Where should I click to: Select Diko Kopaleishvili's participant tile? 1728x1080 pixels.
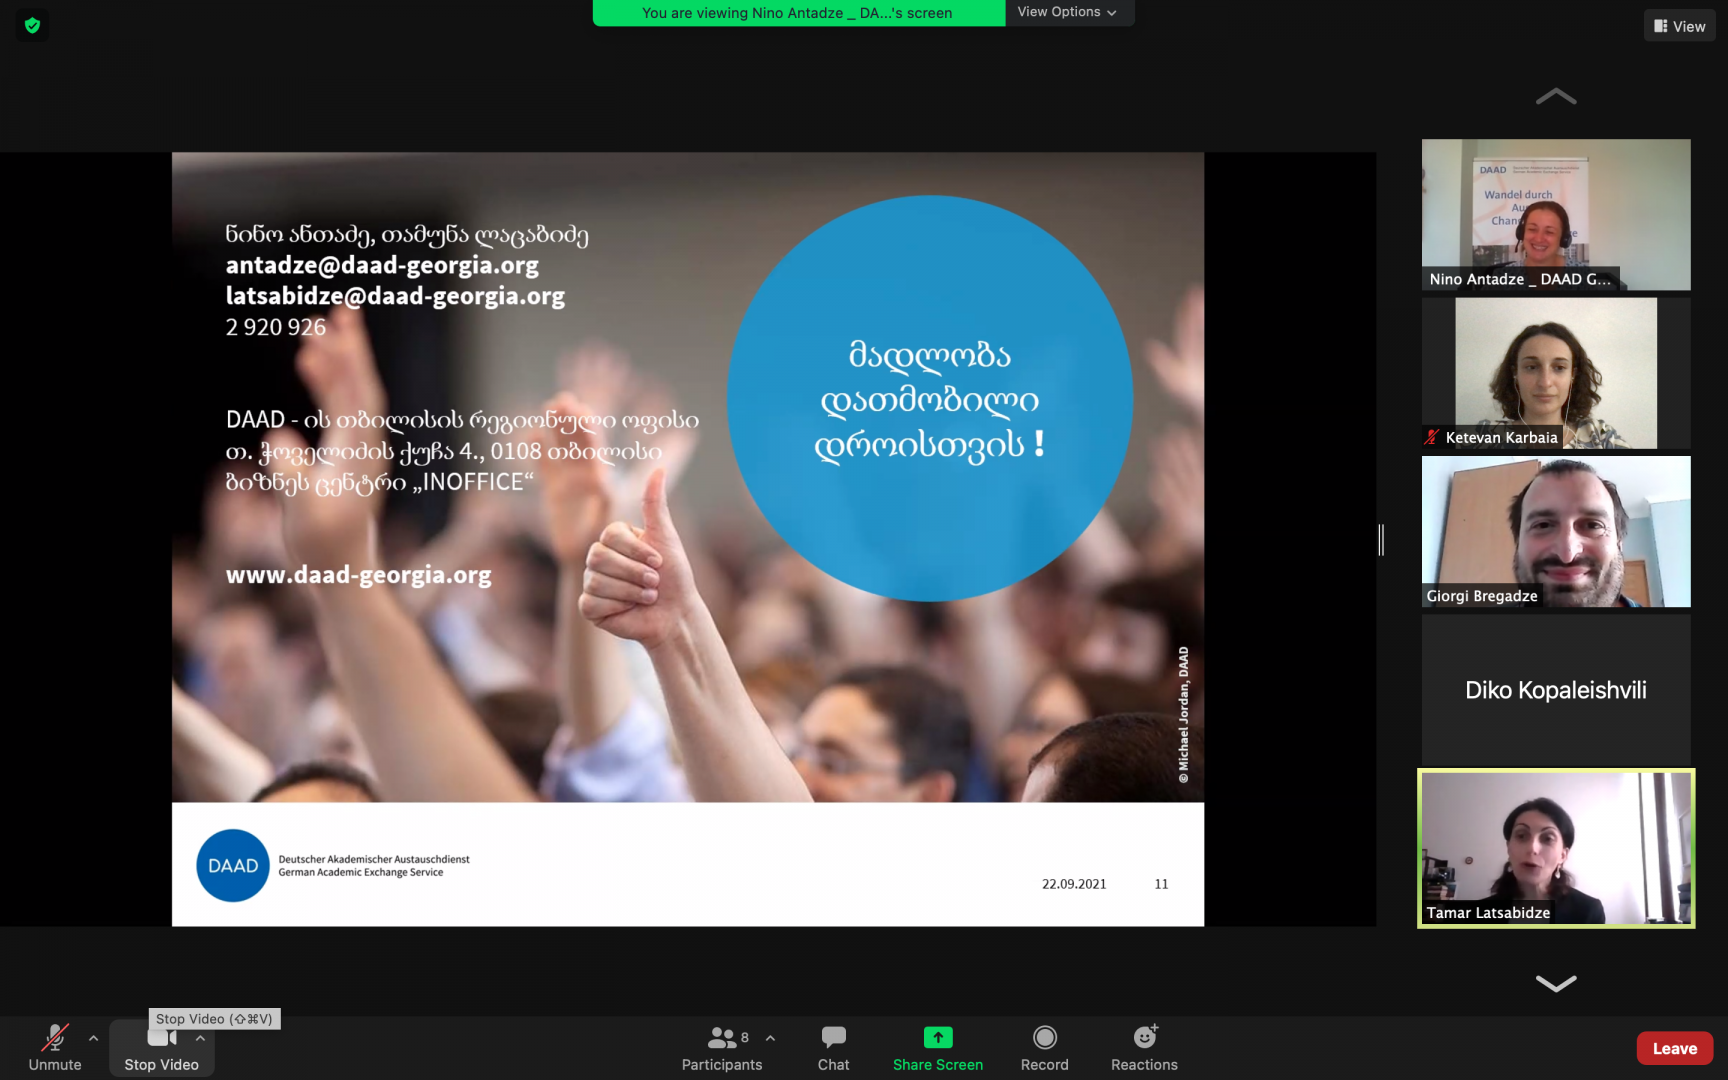pyautogui.click(x=1556, y=690)
